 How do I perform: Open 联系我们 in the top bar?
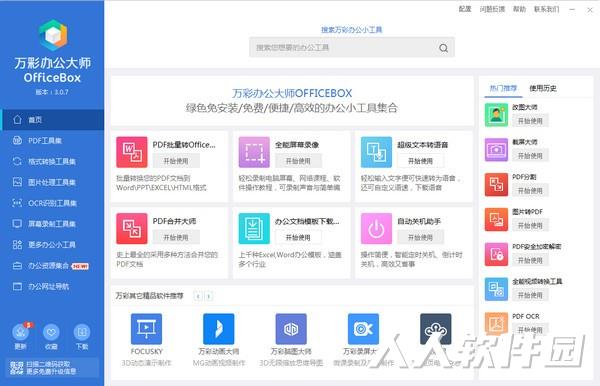[x=546, y=9]
